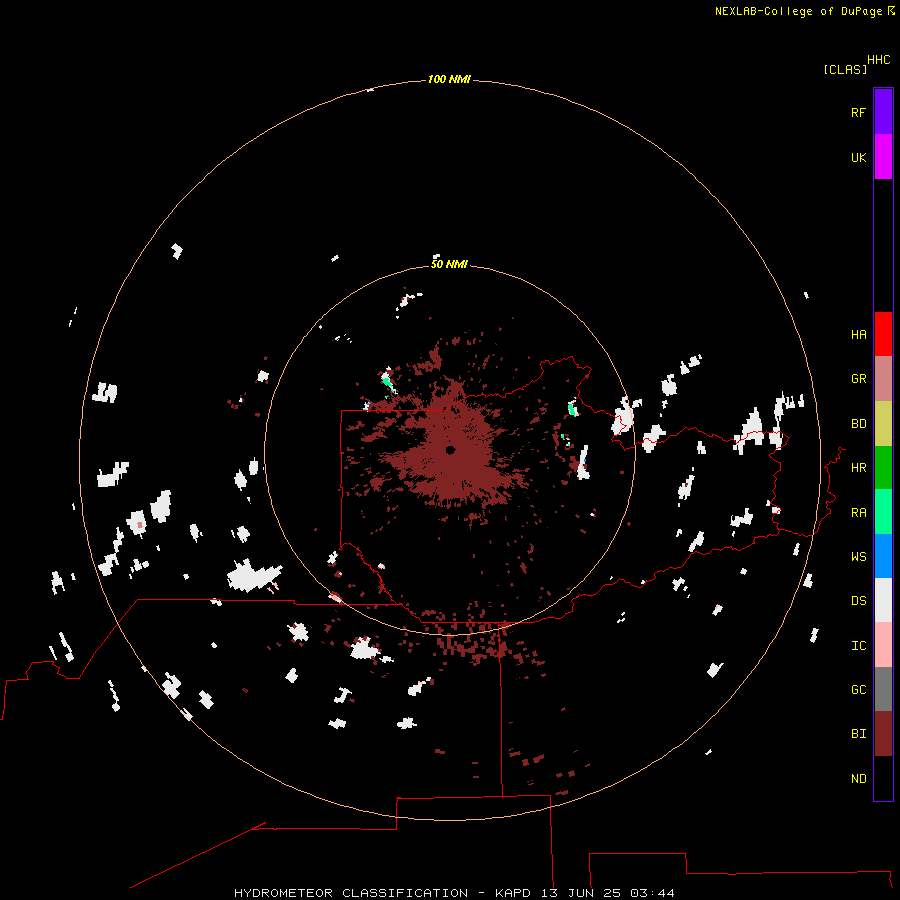Image resolution: width=900 pixels, height=900 pixels.
Task: Click the RF purple legend swatch
Action: click(883, 112)
